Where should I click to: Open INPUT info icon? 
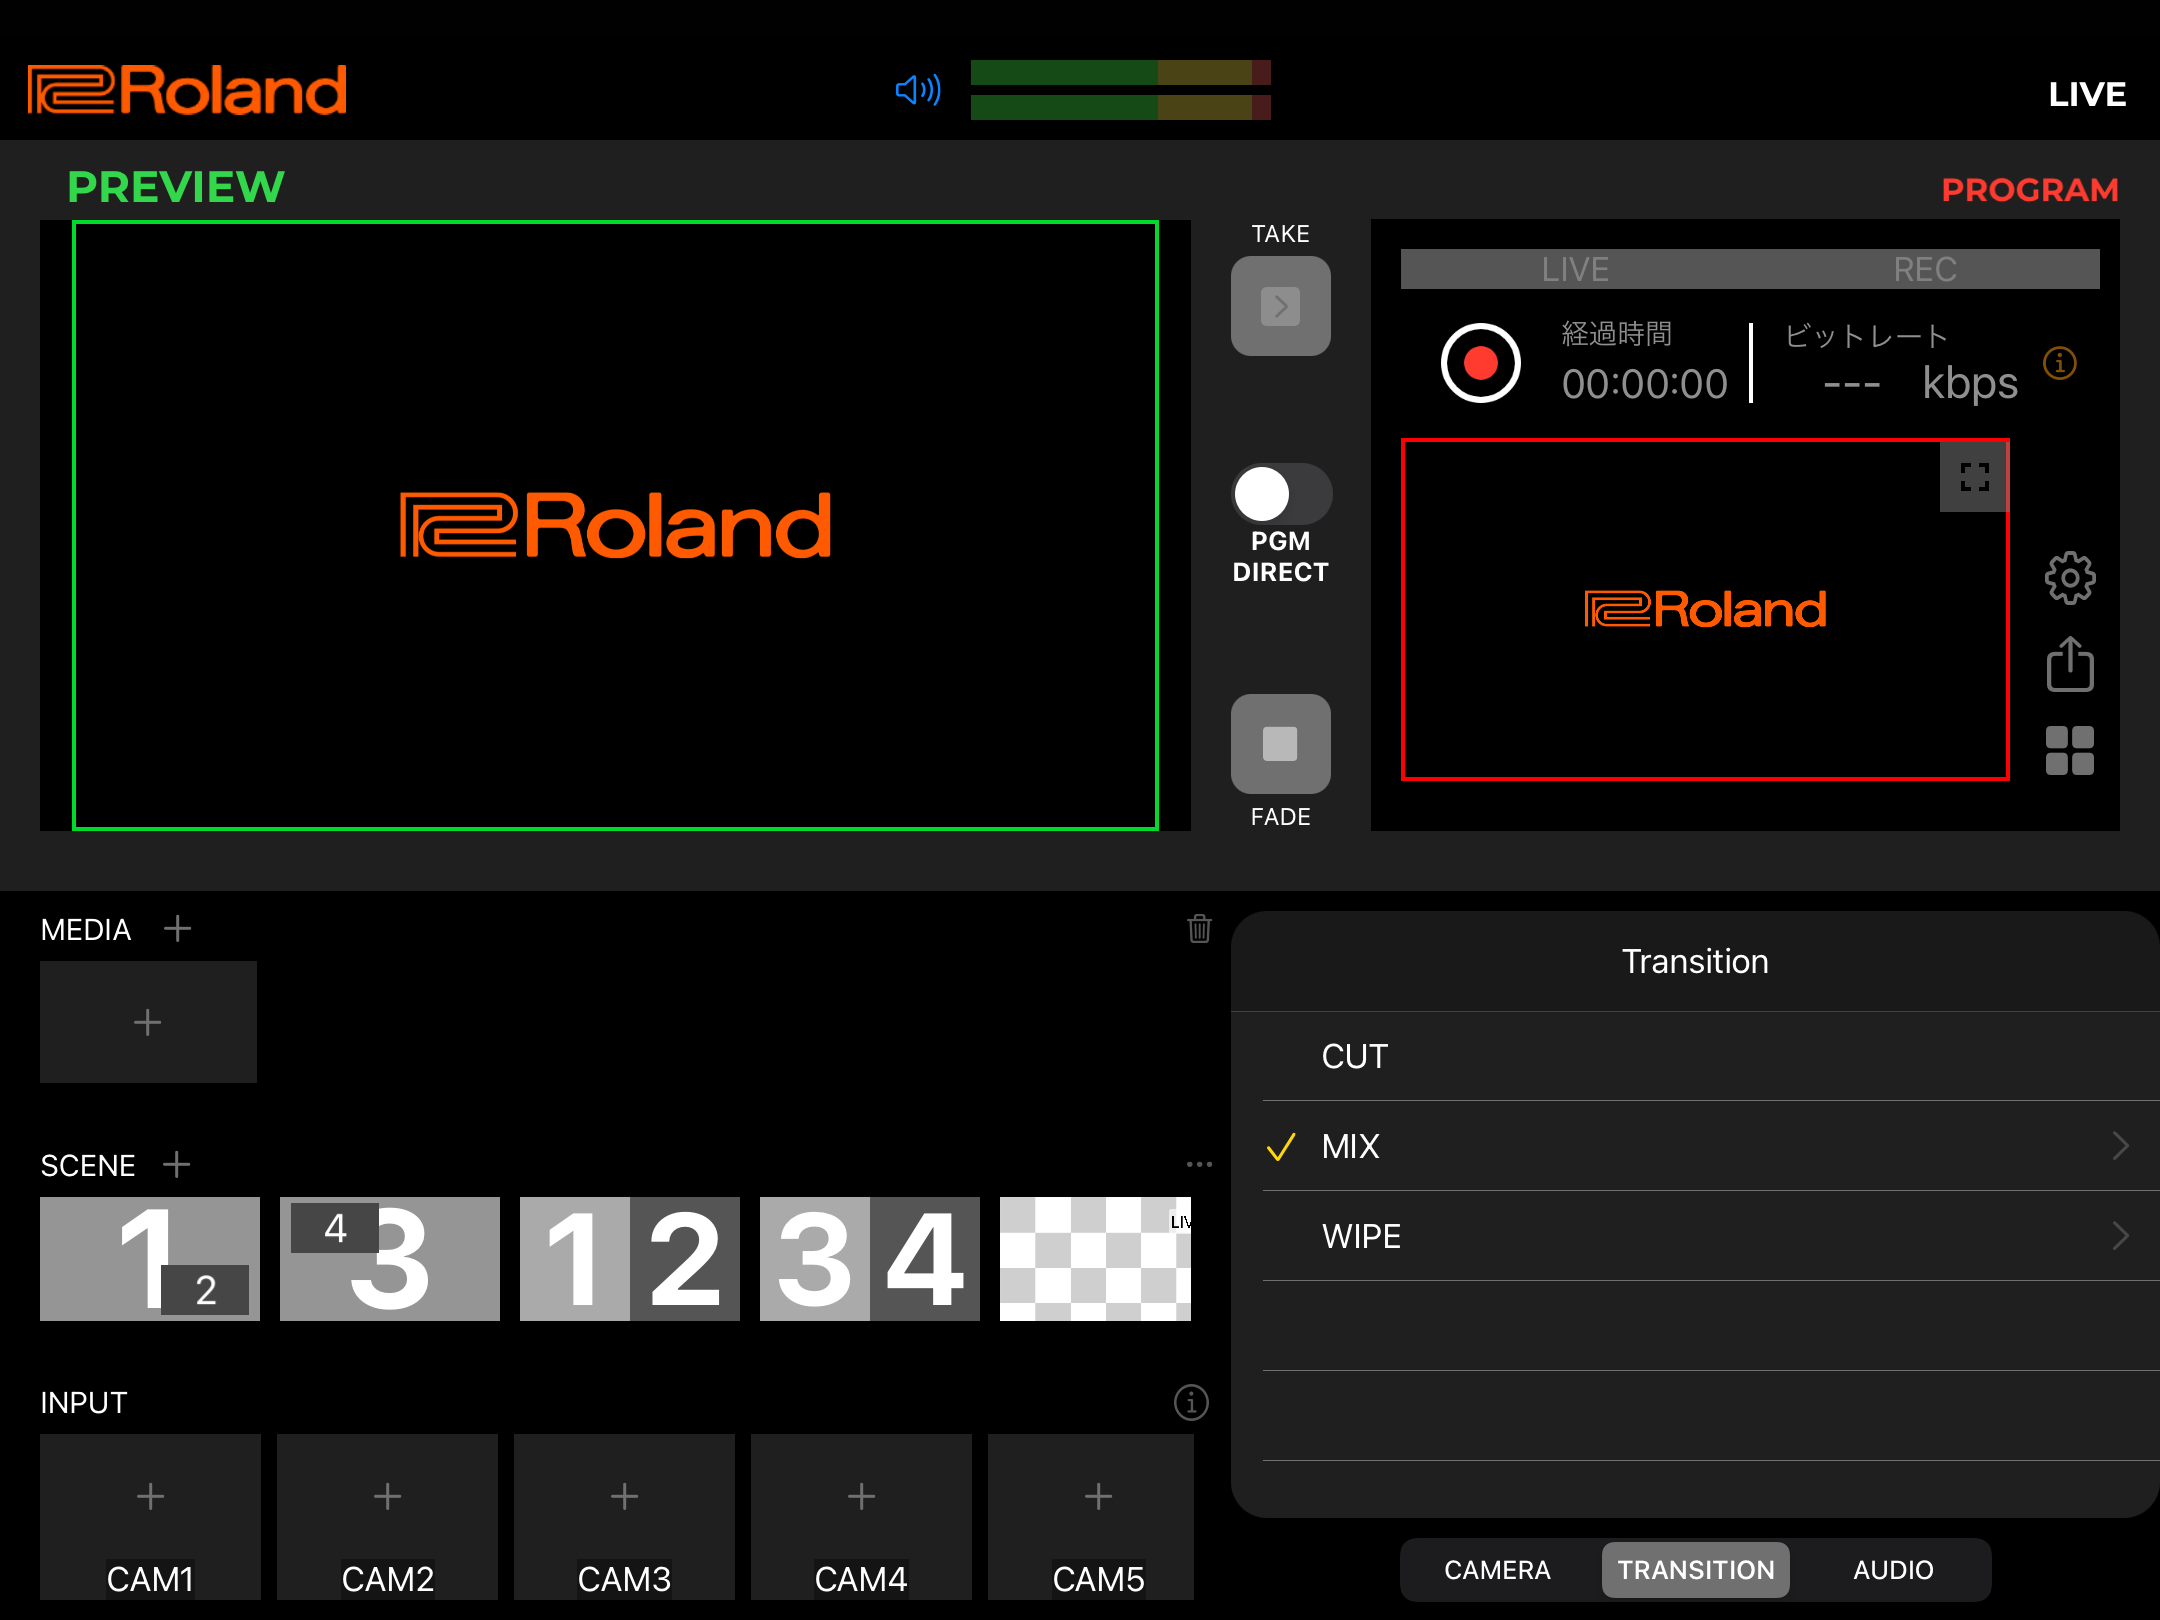point(1191,1403)
